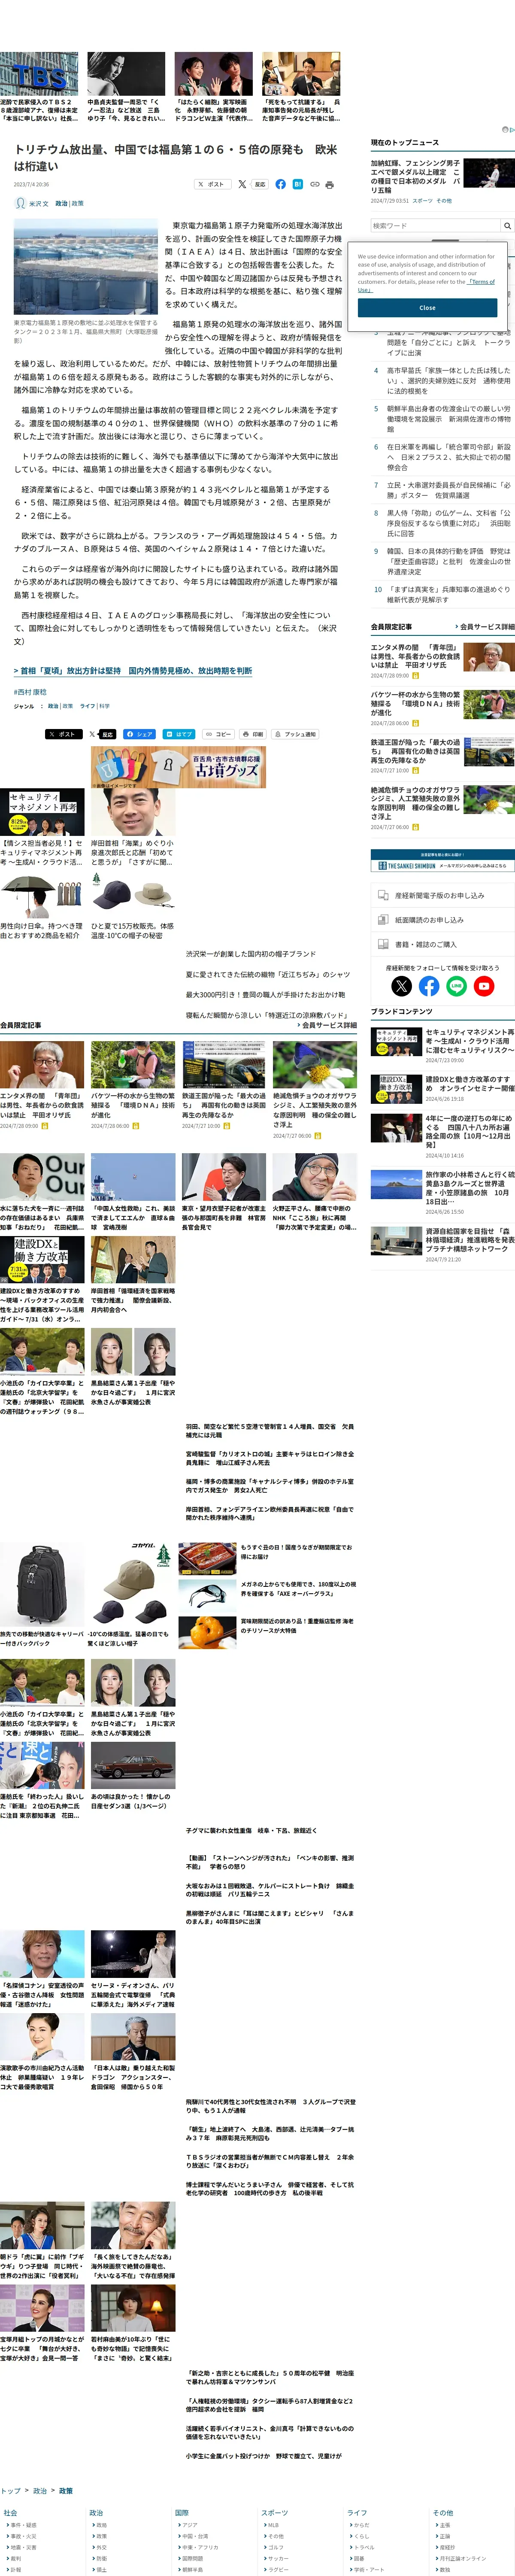Viewport: 515px width, 2576px height.
Task: Click the コピー copy-link button
Action: pos(218,734)
